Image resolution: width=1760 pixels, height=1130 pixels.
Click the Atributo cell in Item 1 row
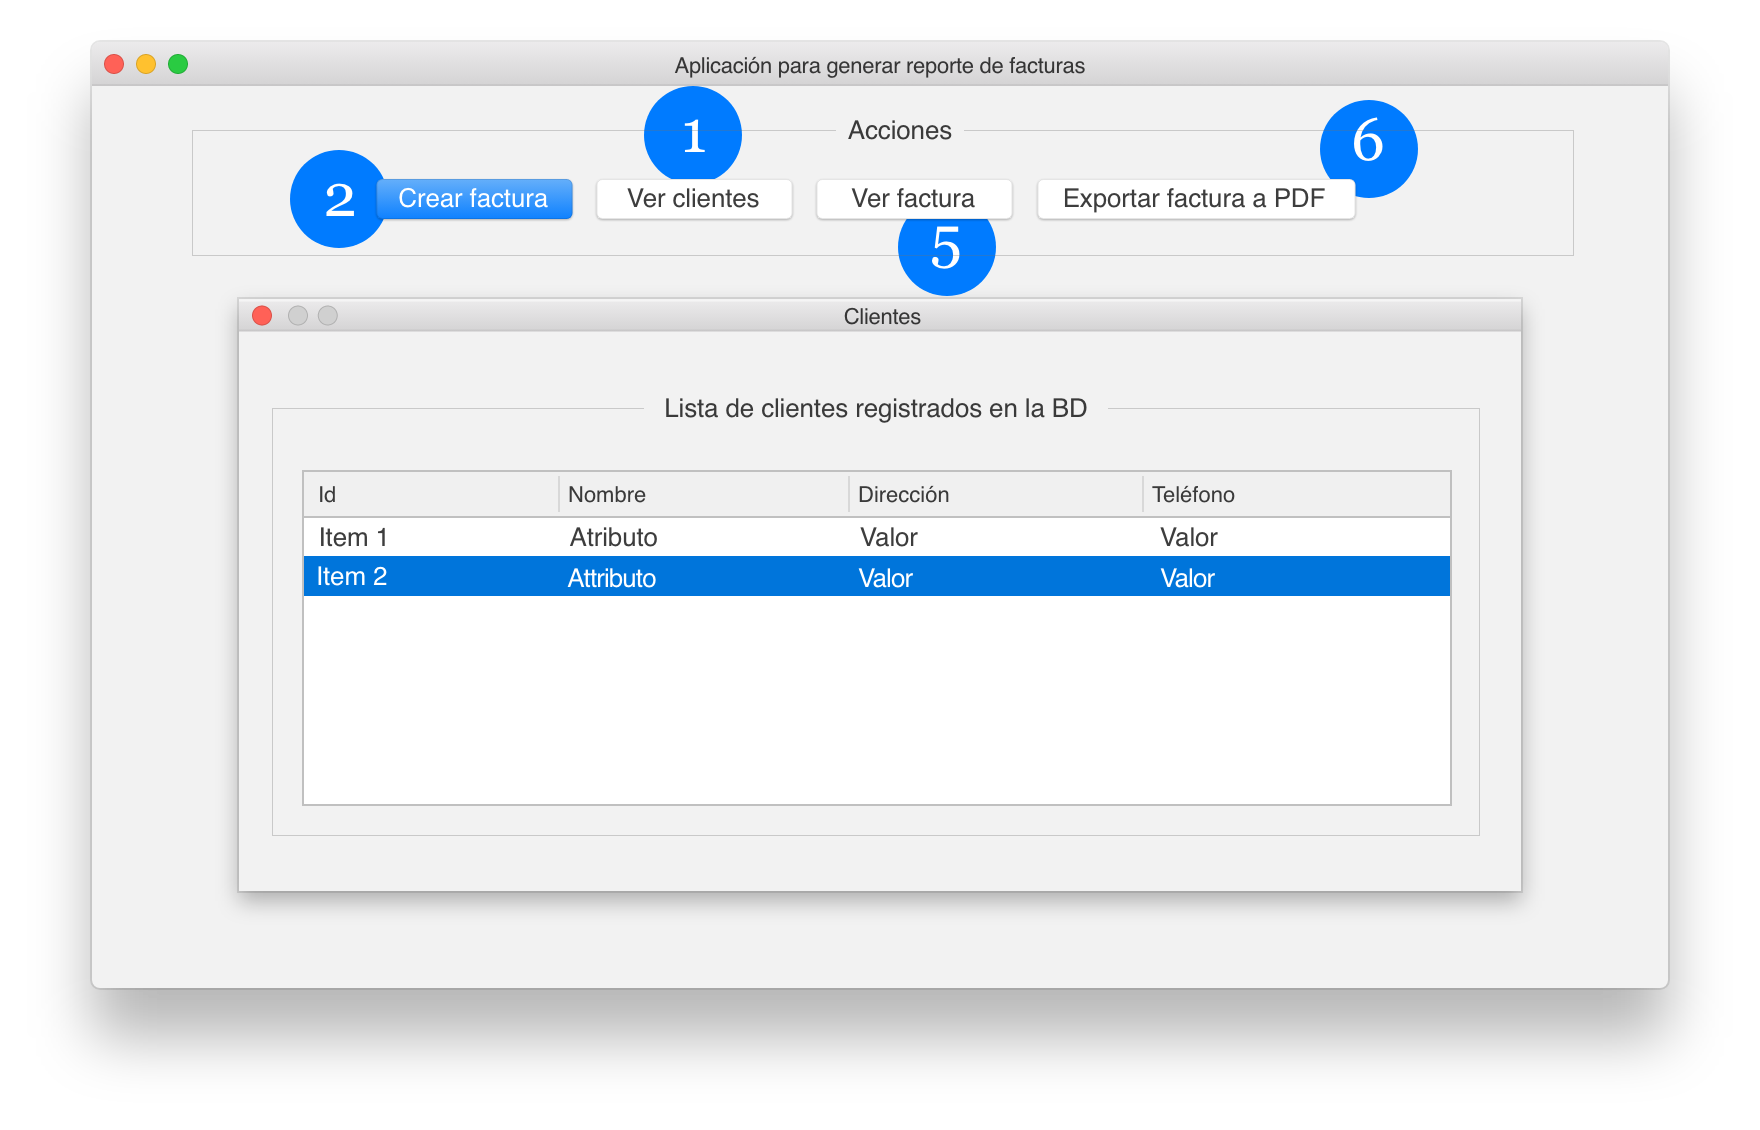pos(613,536)
